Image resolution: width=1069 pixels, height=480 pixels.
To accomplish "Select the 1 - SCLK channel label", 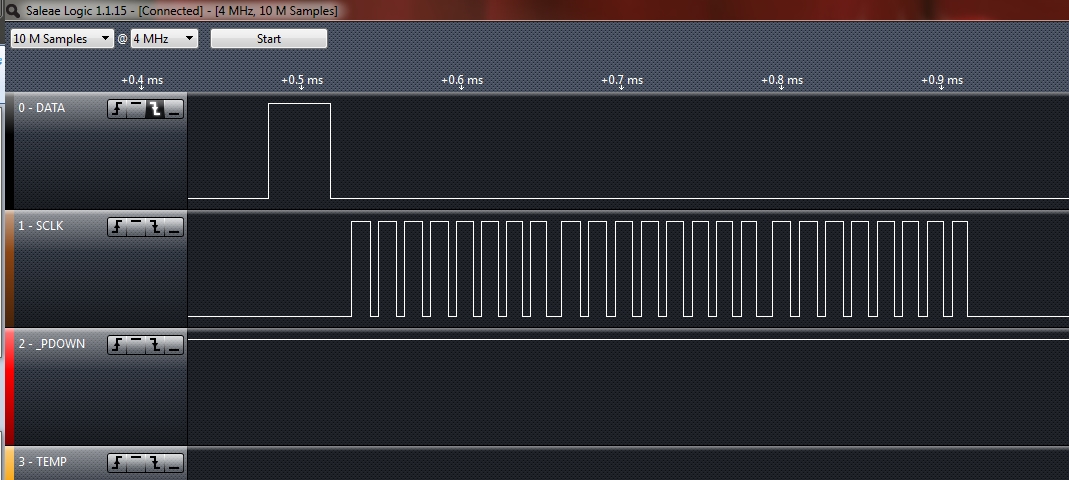I will coord(40,226).
